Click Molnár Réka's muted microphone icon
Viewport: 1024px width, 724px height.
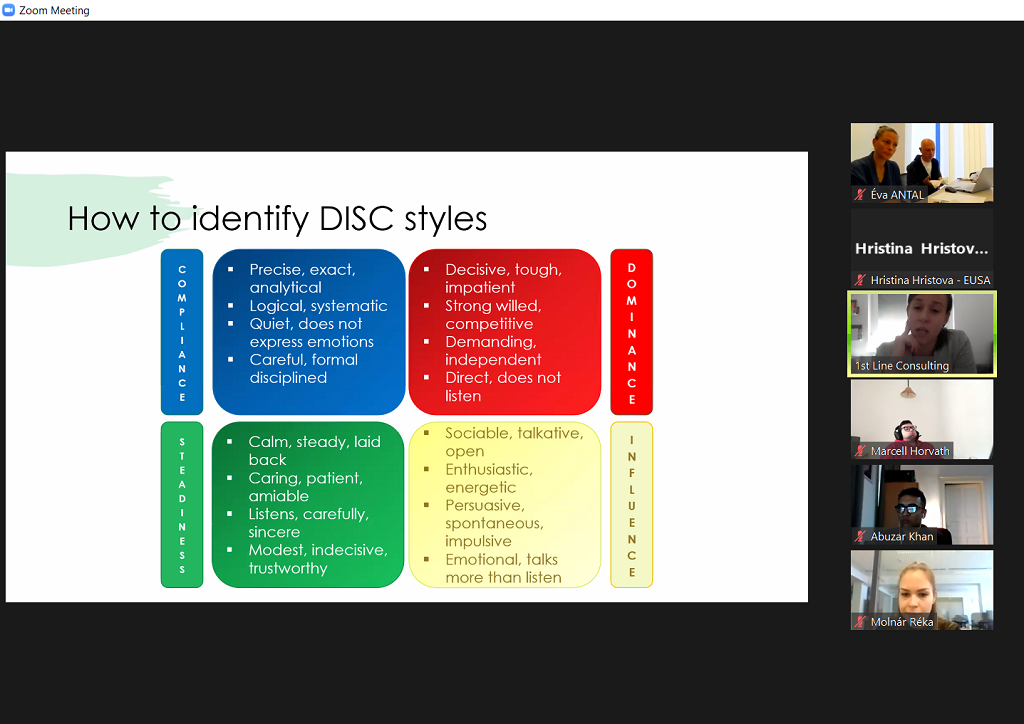860,622
